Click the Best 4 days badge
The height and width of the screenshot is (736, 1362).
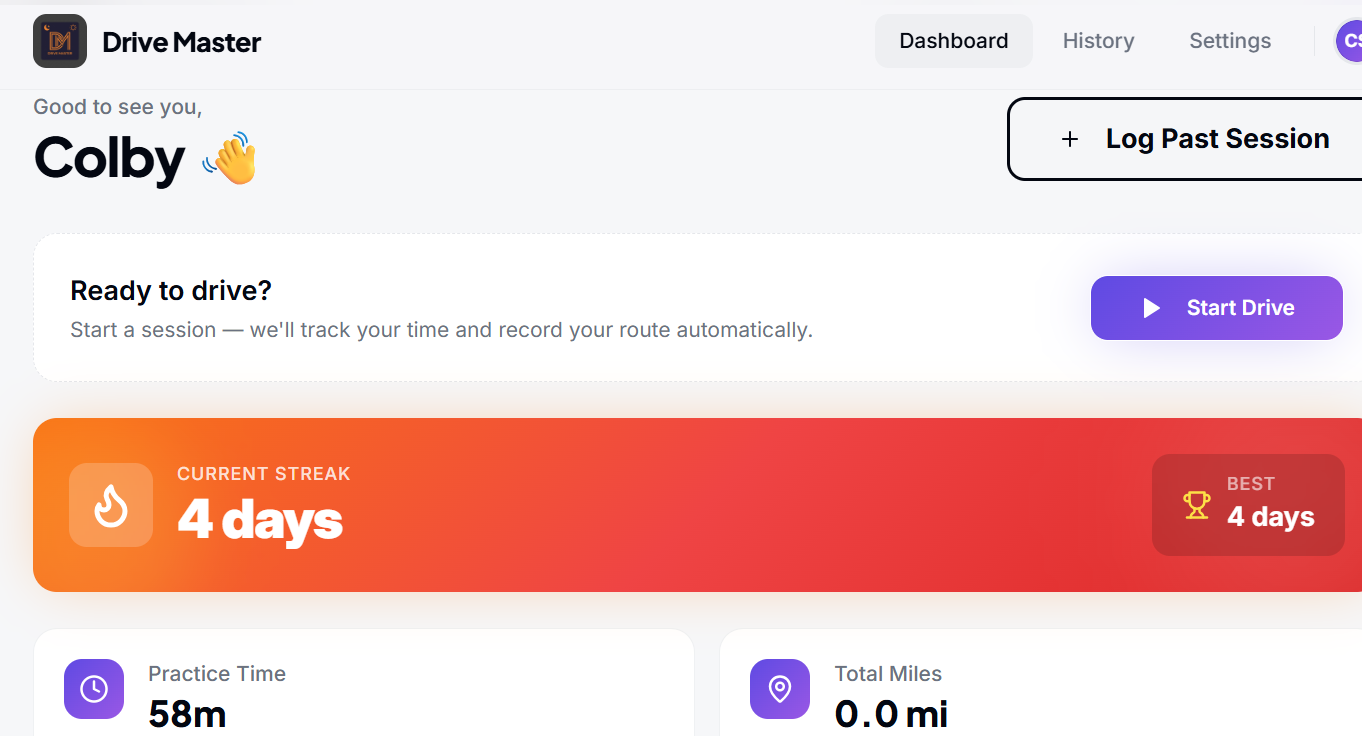coord(1248,504)
